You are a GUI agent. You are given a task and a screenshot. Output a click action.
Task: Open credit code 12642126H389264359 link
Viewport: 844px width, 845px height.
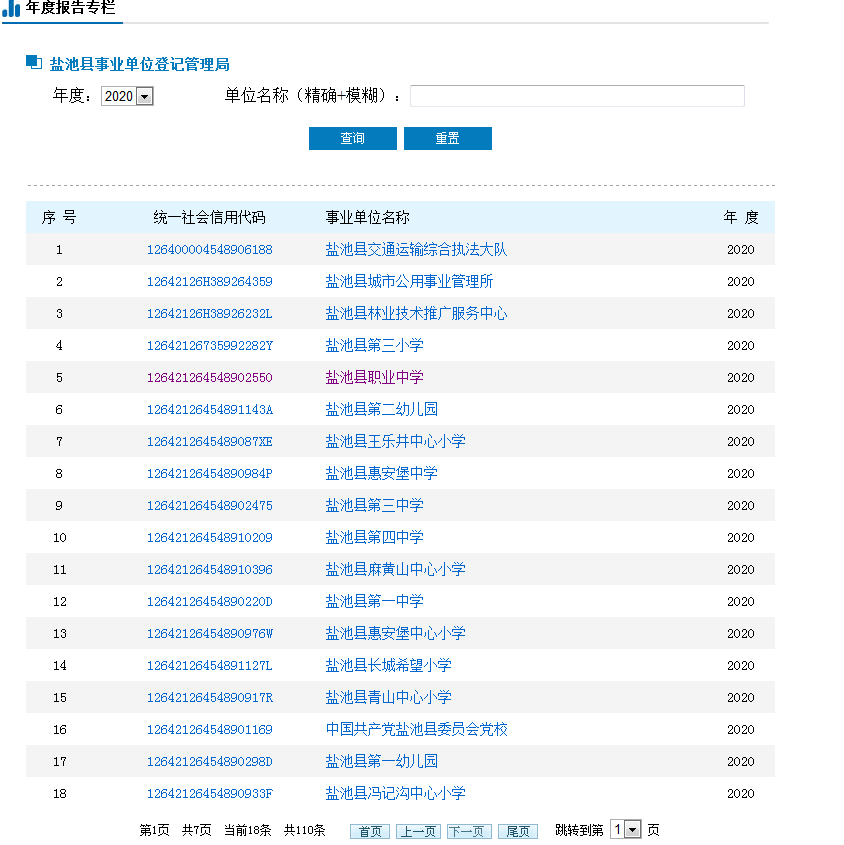(x=210, y=281)
